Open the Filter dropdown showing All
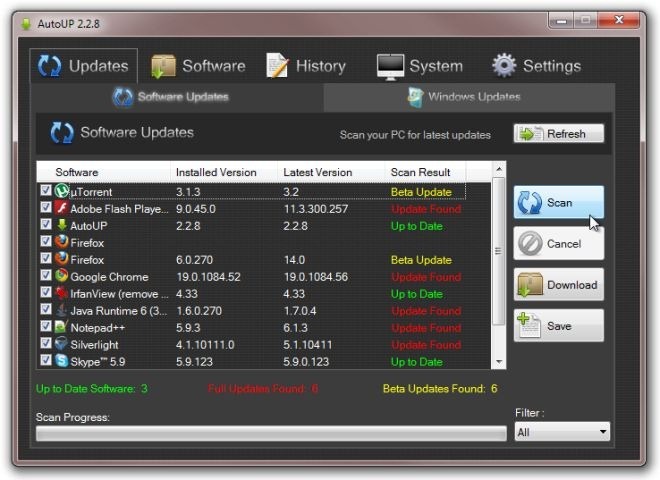This screenshot has width=660, height=480. click(562, 432)
